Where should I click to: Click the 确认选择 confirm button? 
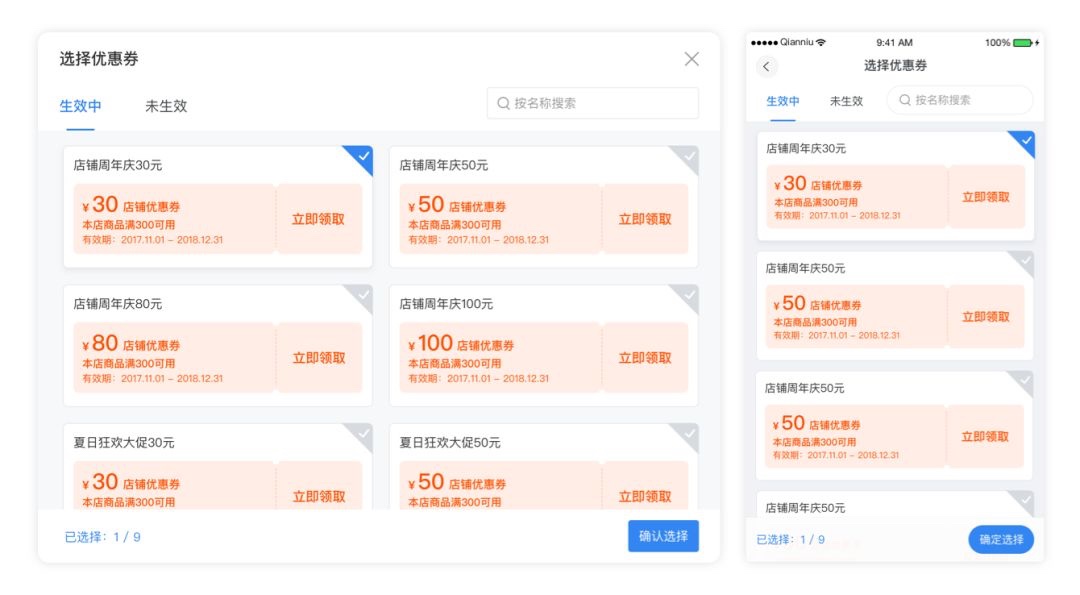coord(661,536)
